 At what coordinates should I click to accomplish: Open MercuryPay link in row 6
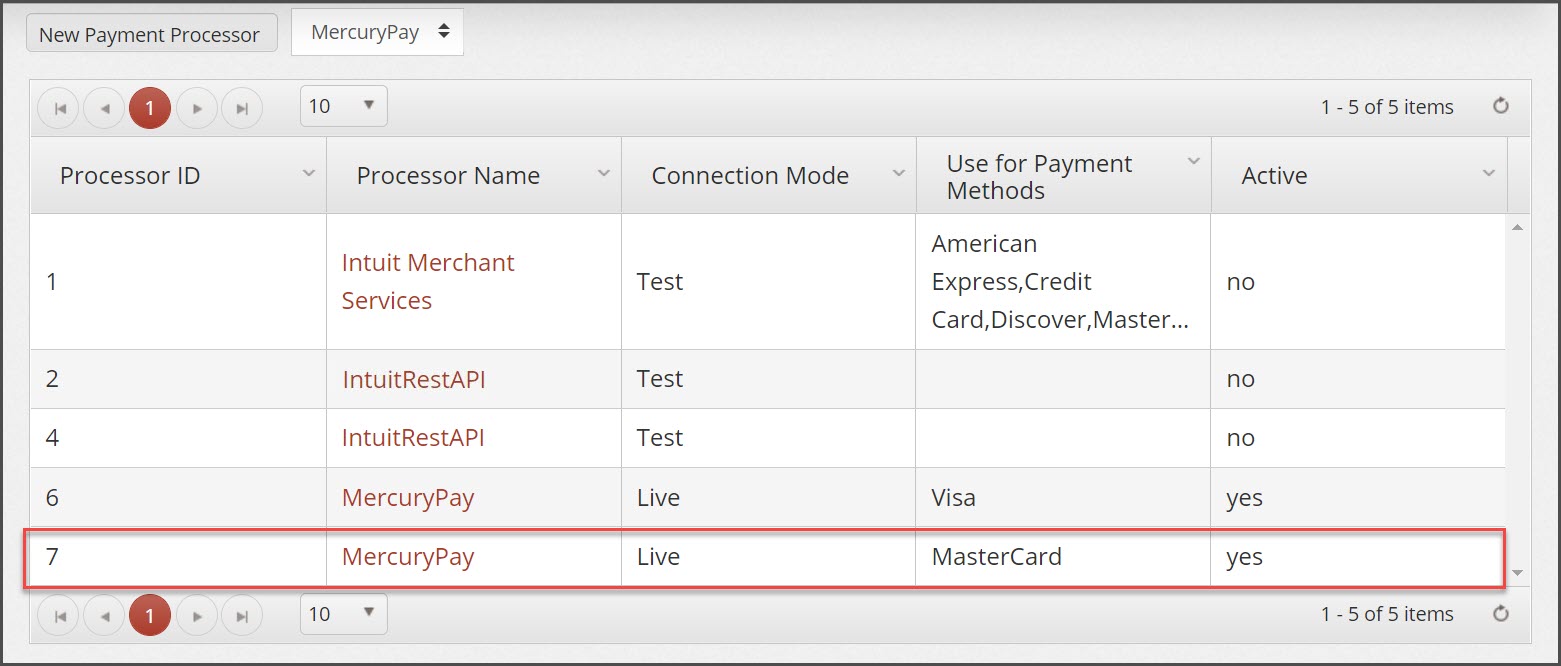408,498
